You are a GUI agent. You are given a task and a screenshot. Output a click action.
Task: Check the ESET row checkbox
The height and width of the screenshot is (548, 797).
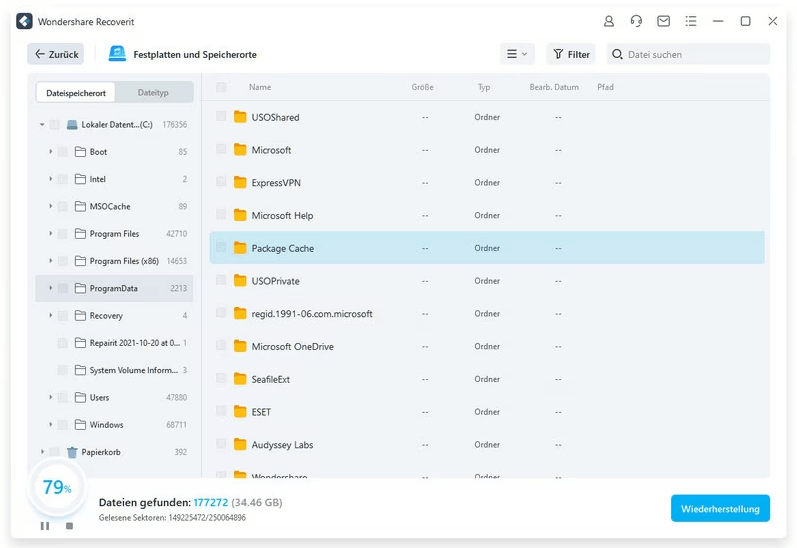click(x=221, y=411)
